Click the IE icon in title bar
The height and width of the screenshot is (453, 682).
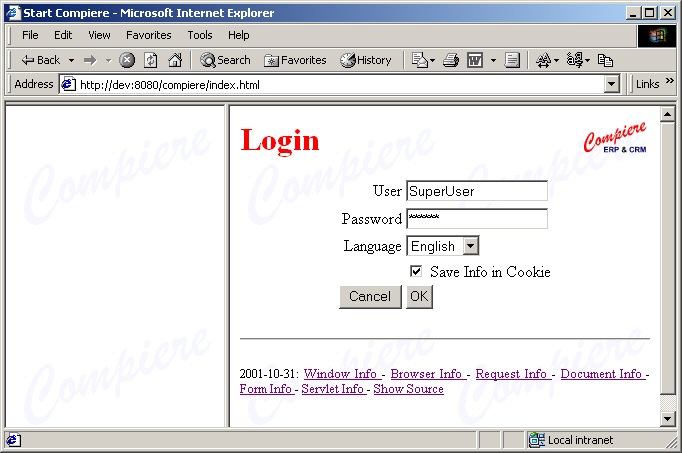(x=13, y=13)
